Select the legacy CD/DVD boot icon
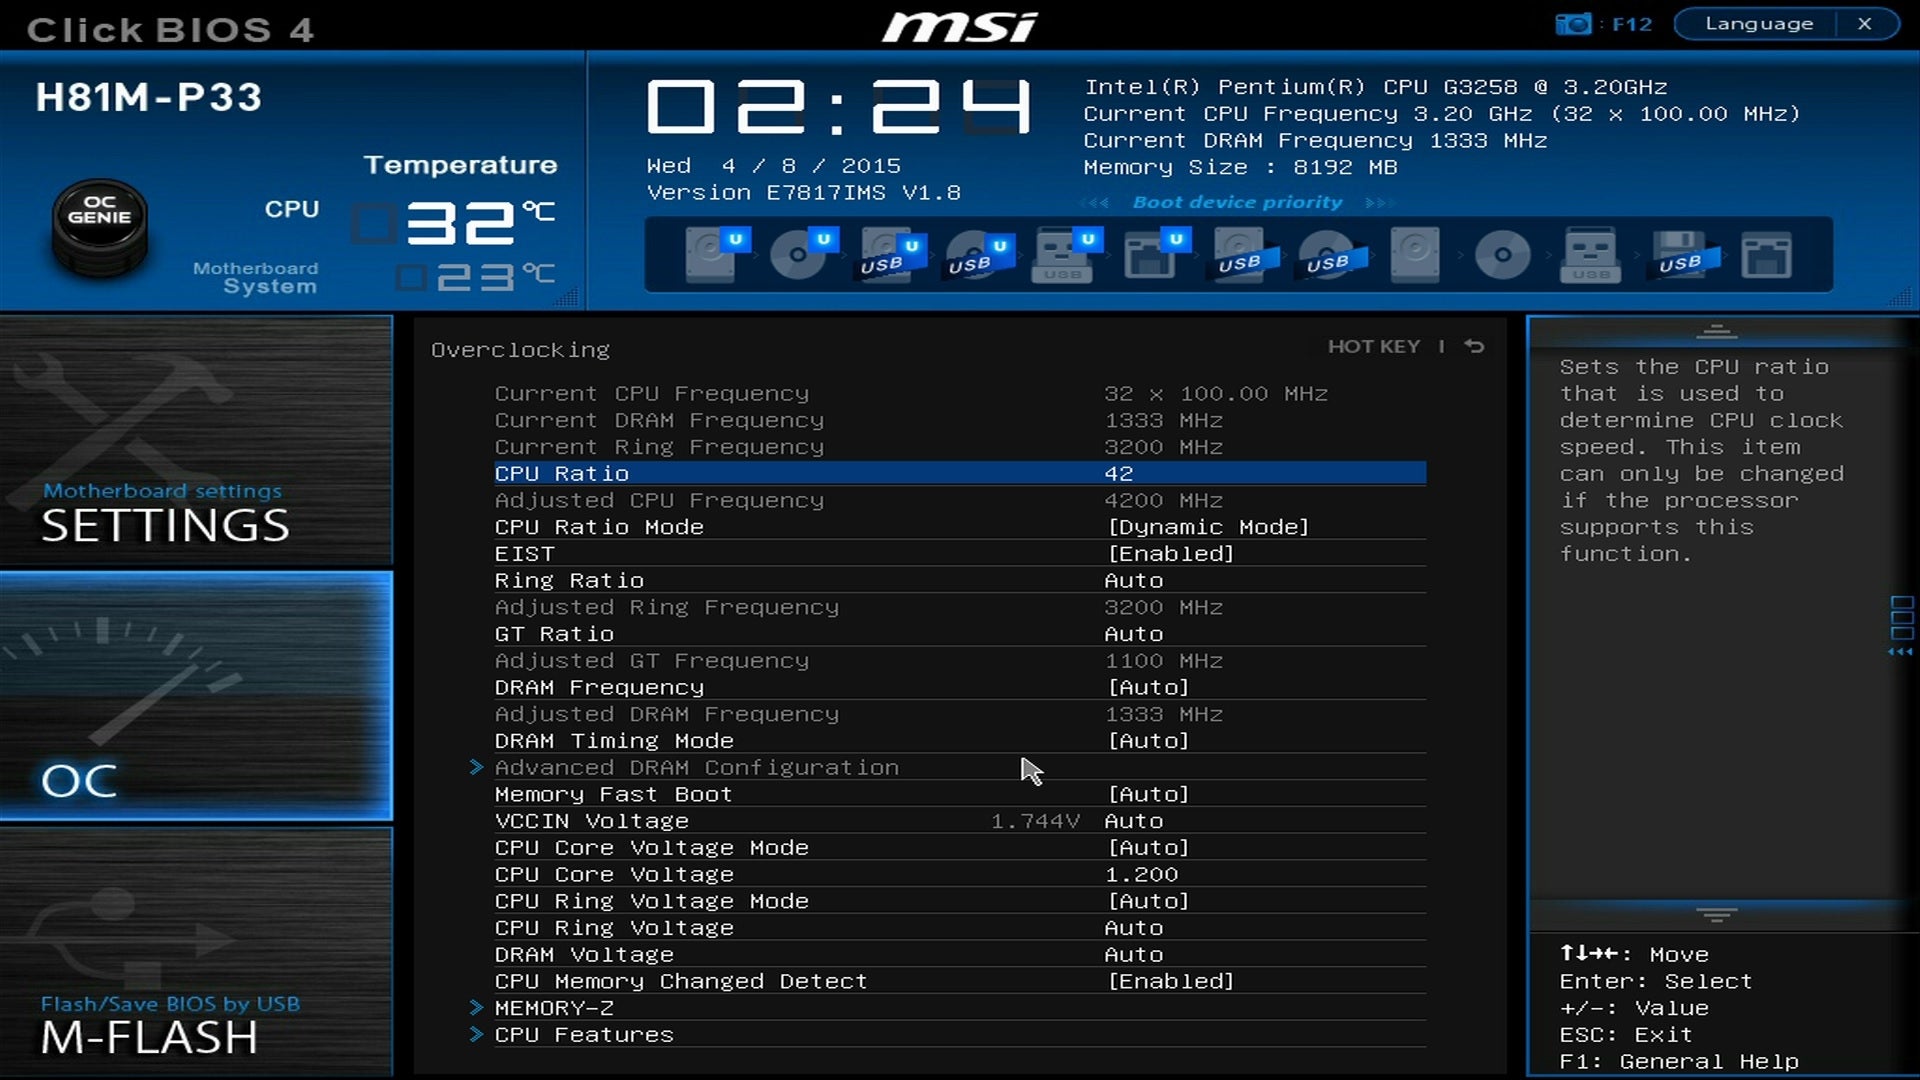Screen dimensions: 1920x1080 tap(1503, 254)
